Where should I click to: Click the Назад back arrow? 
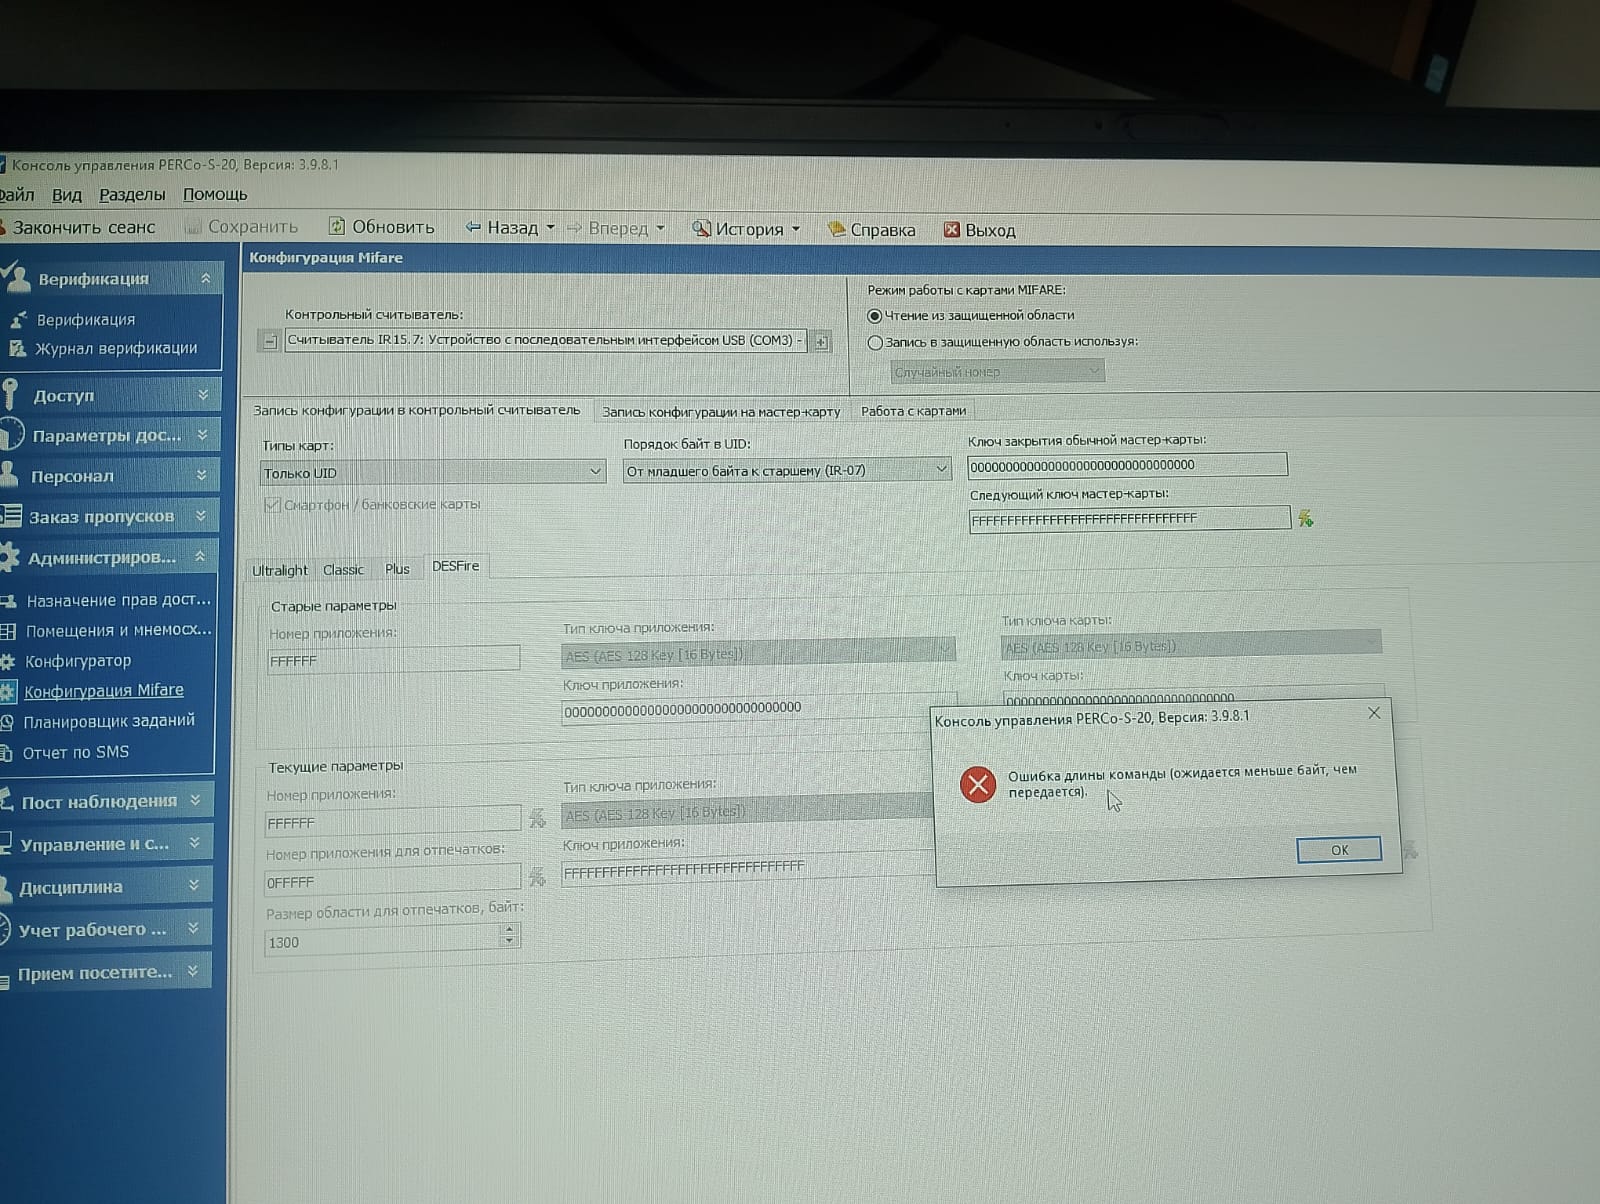click(x=473, y=228)
